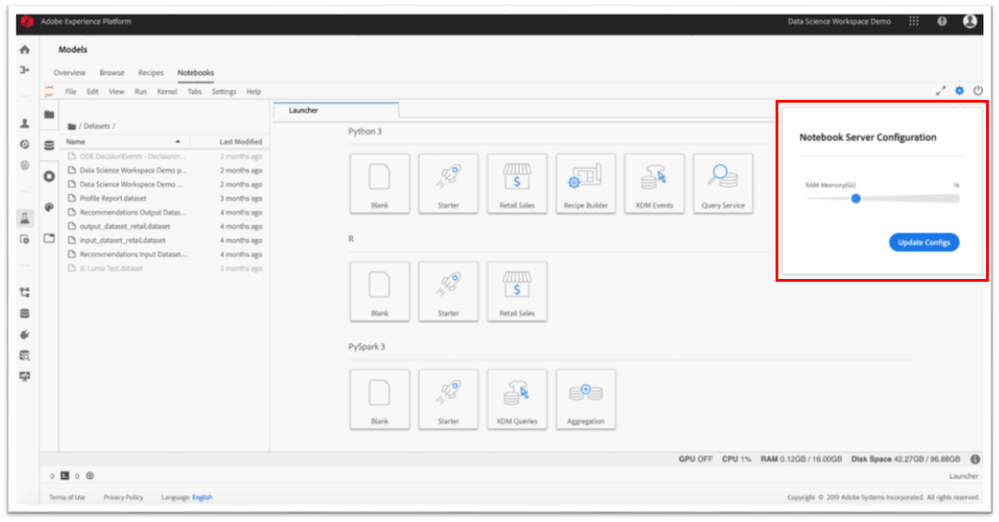Viewport: 999px width, 522px height.
Task: Open the Privacy Policy link
Action: point(123,497)
